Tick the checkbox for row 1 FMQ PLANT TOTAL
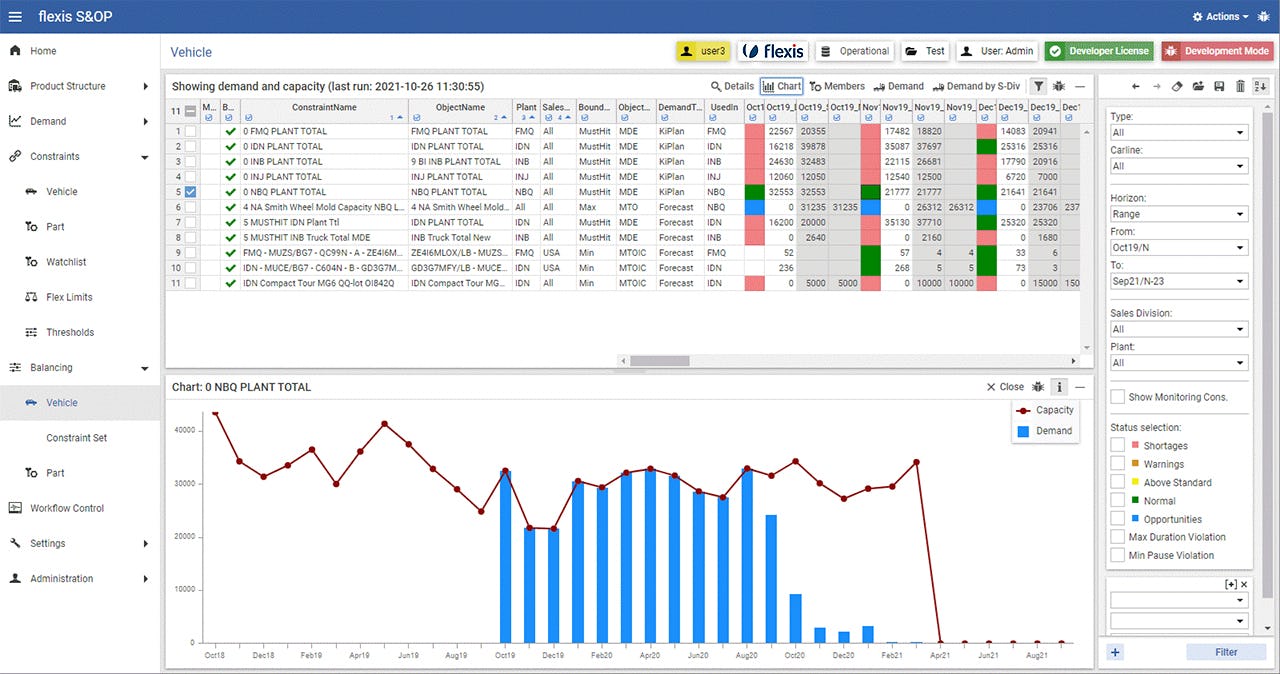This screenshot has height=674, width=1280. [190, 131]
